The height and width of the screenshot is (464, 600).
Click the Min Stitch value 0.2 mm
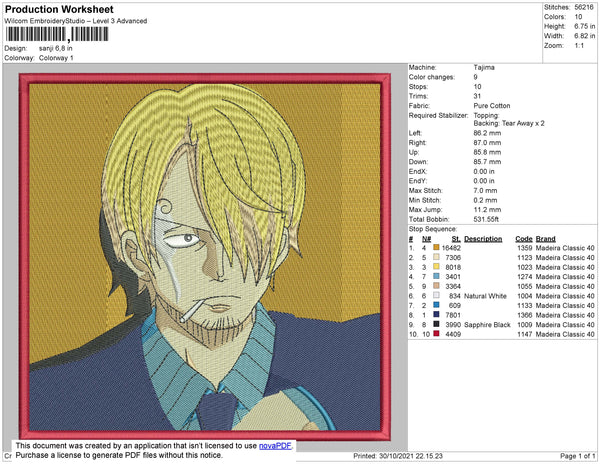tap(485, 200)
